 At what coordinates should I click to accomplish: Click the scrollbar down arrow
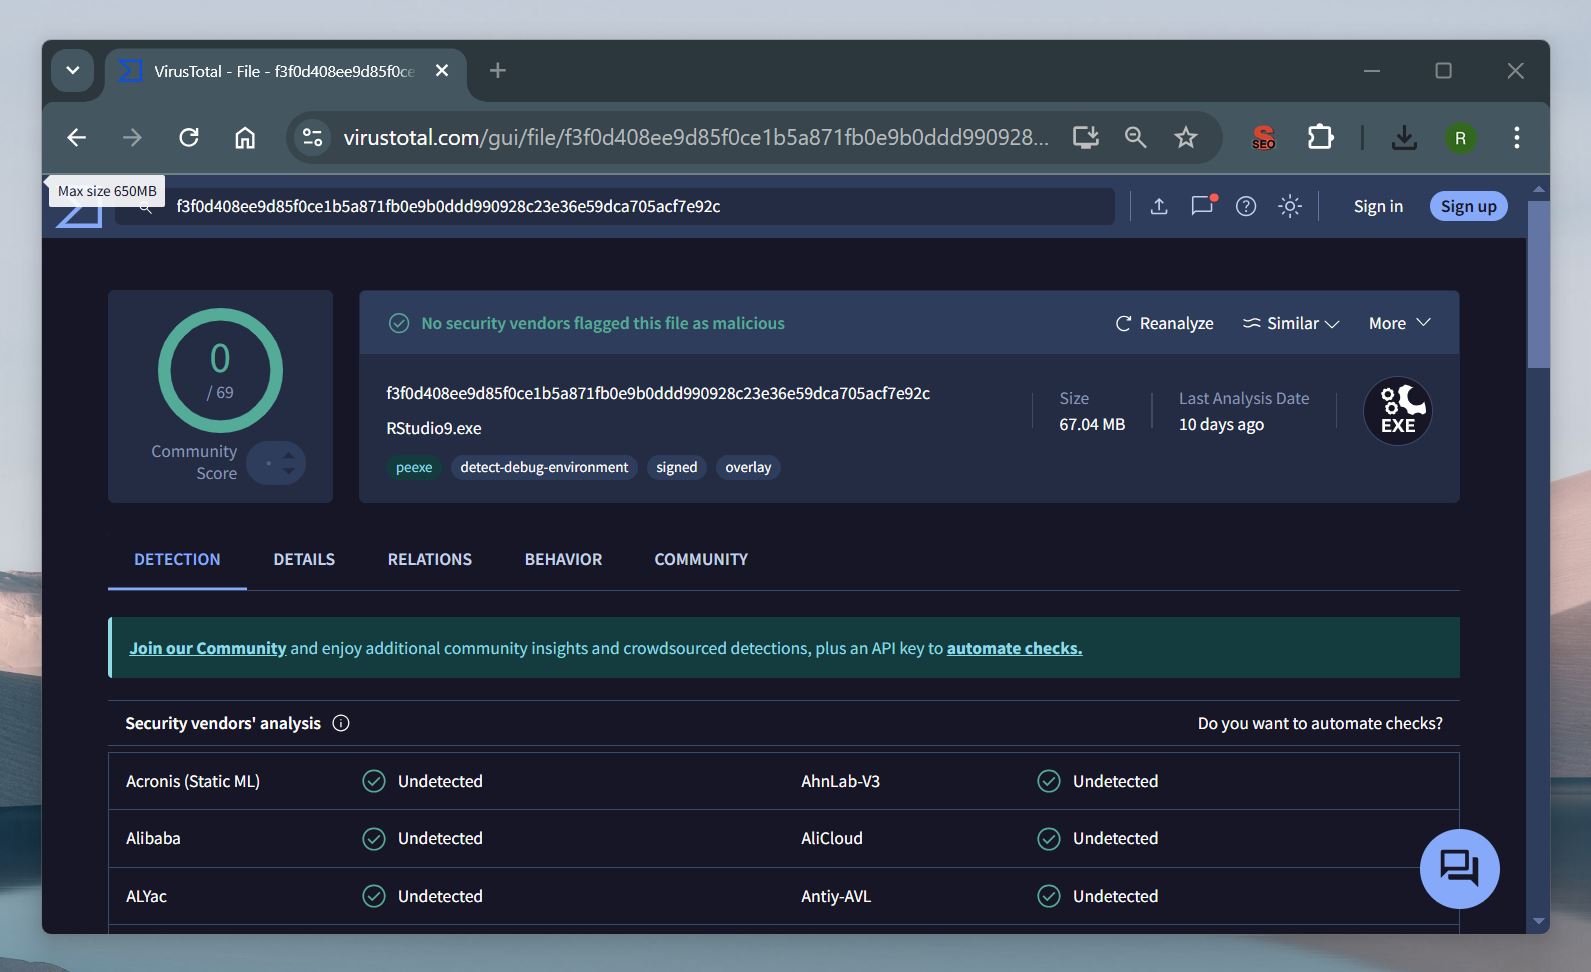[x=1539, y=921]
